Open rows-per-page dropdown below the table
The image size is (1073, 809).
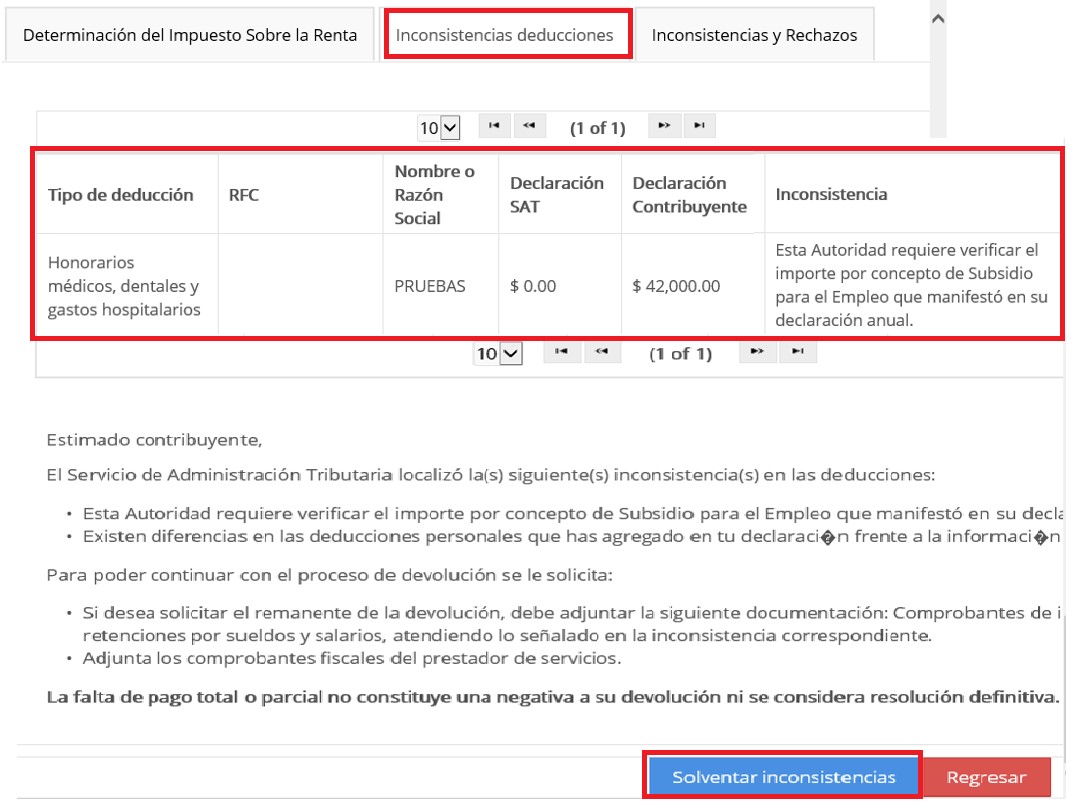498,354
